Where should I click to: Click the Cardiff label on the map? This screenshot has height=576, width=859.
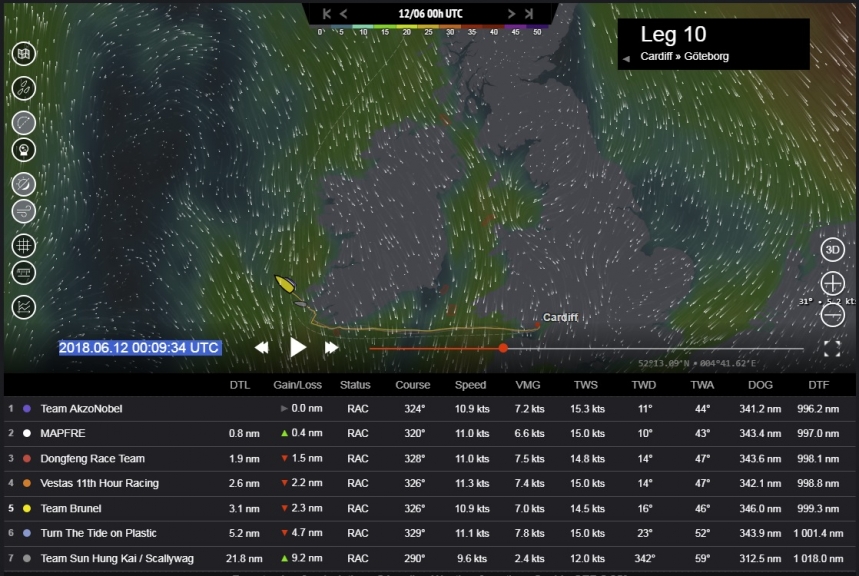point(560,317)
